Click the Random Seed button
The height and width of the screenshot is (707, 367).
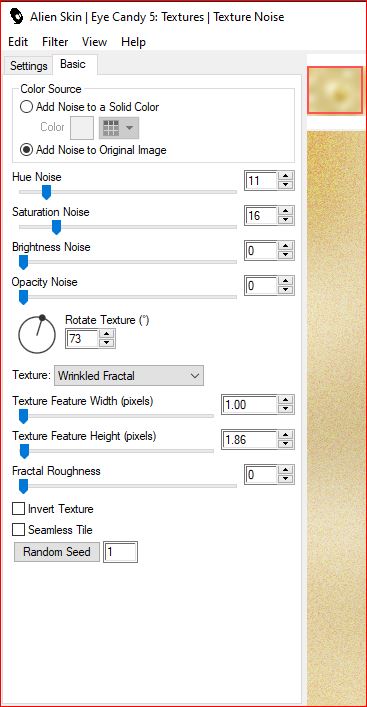tap(57, 552)
